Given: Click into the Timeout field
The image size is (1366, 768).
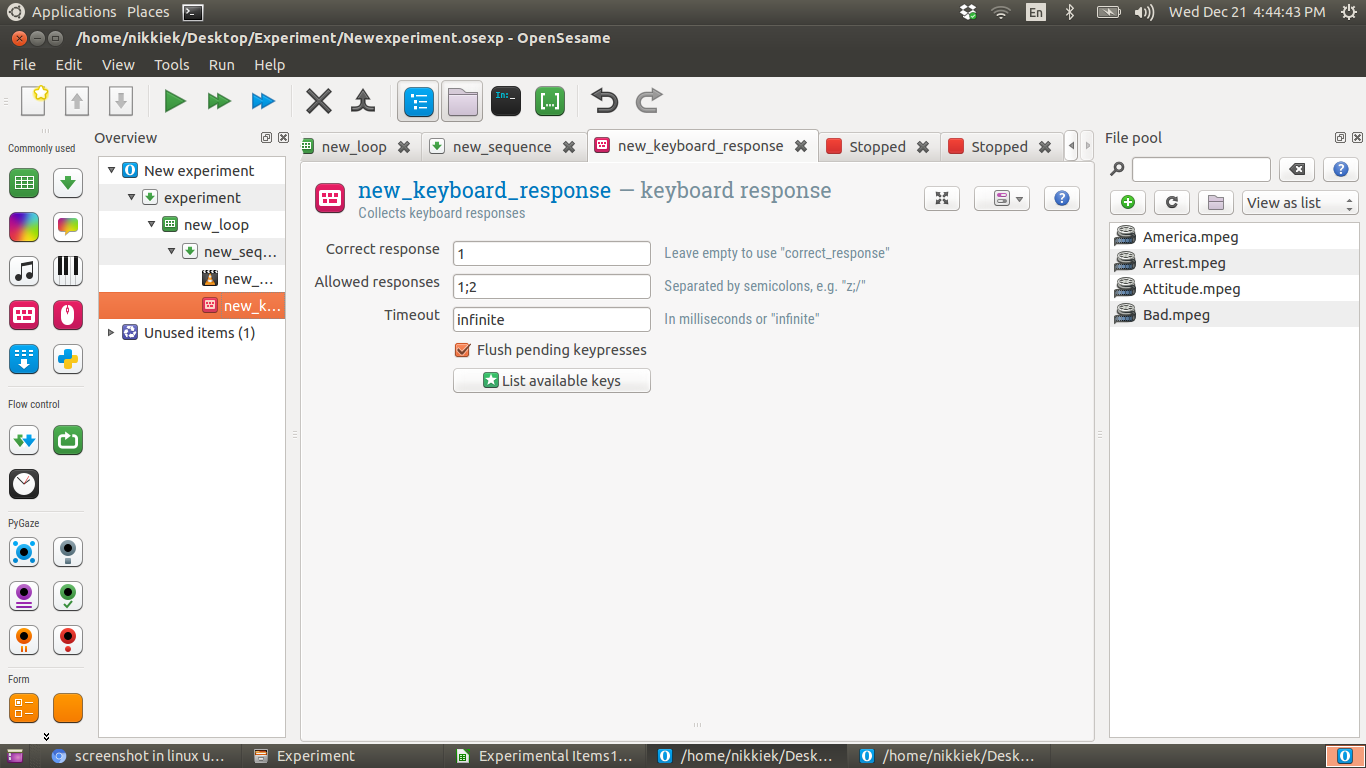Looking at the screenshot, I should pyautogui.click(x=552, y=320).
